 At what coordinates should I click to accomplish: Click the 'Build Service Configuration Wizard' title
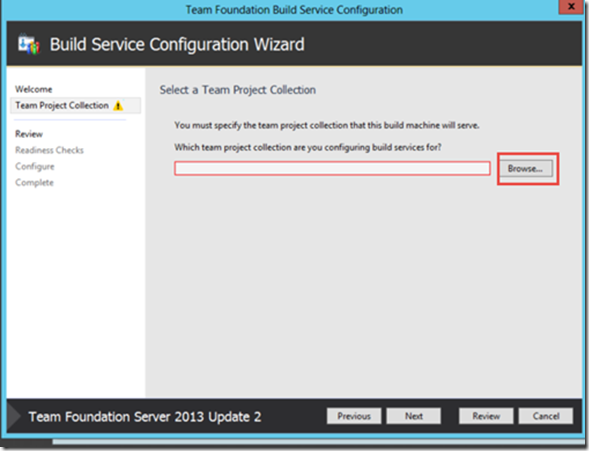pos(177,44)
